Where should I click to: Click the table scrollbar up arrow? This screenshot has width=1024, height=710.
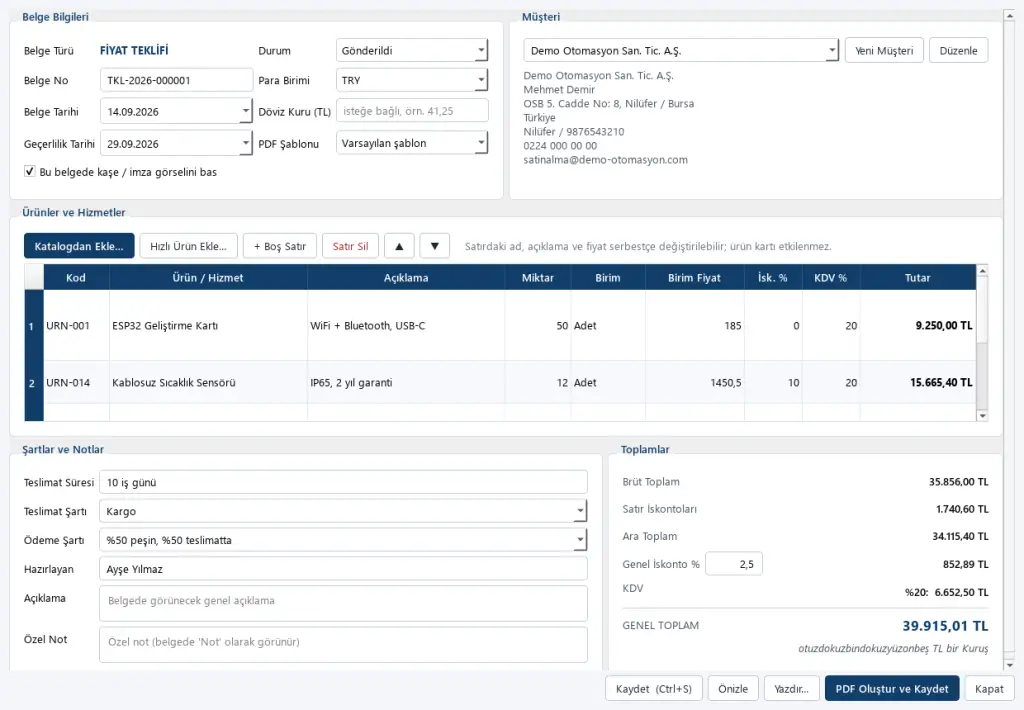[x=982, y=270]
